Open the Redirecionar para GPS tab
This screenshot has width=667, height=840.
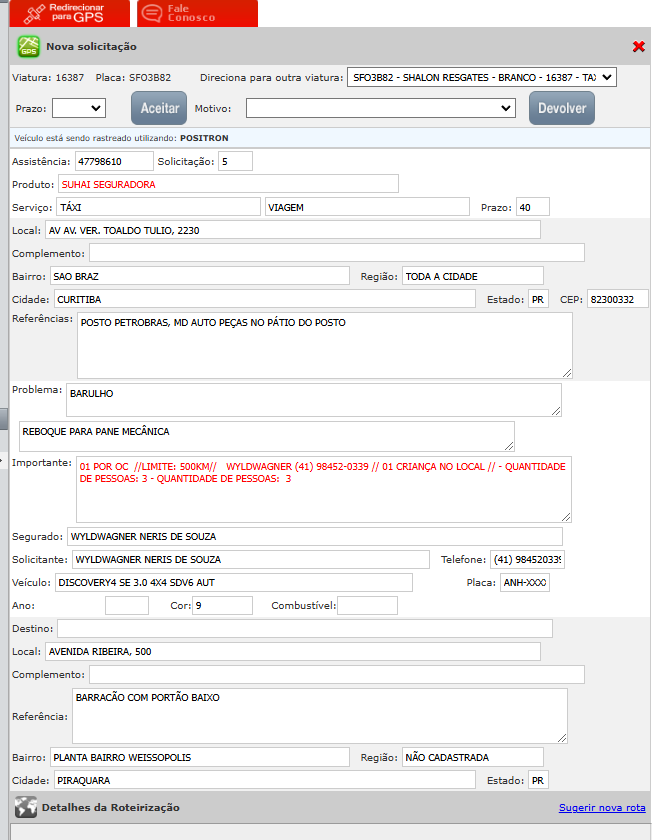[x=69, y=13]
